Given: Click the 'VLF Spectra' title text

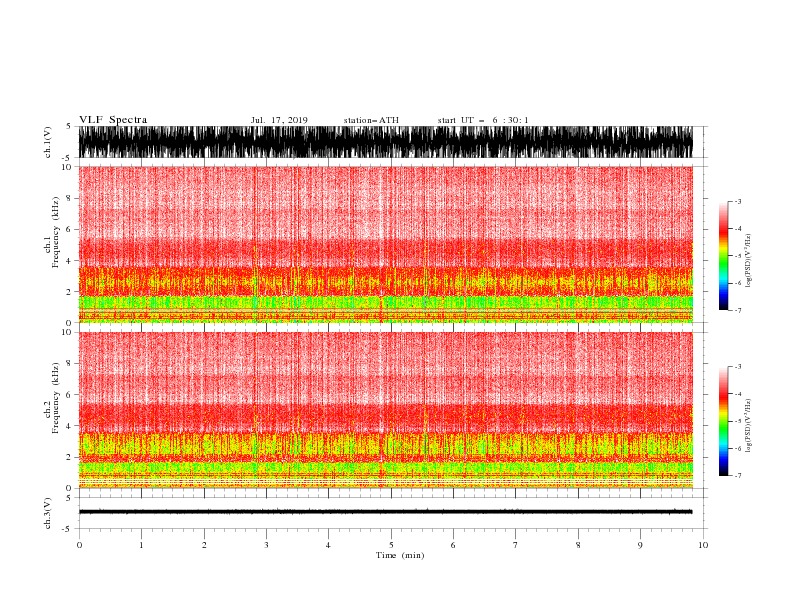Looking at the screenshot, I should 113,120.
